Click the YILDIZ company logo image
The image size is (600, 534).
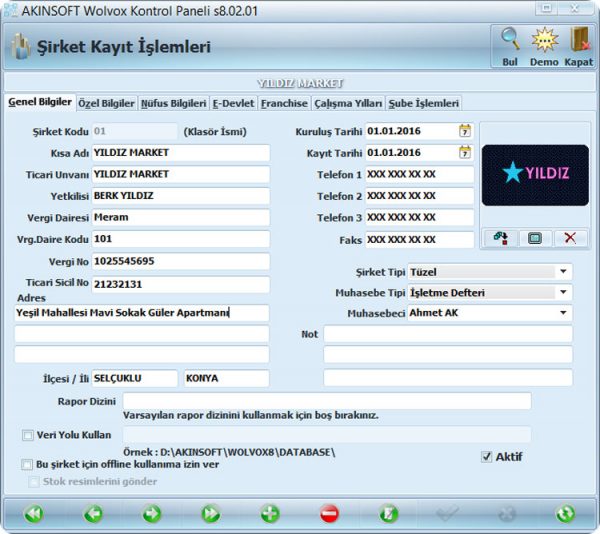535,175
